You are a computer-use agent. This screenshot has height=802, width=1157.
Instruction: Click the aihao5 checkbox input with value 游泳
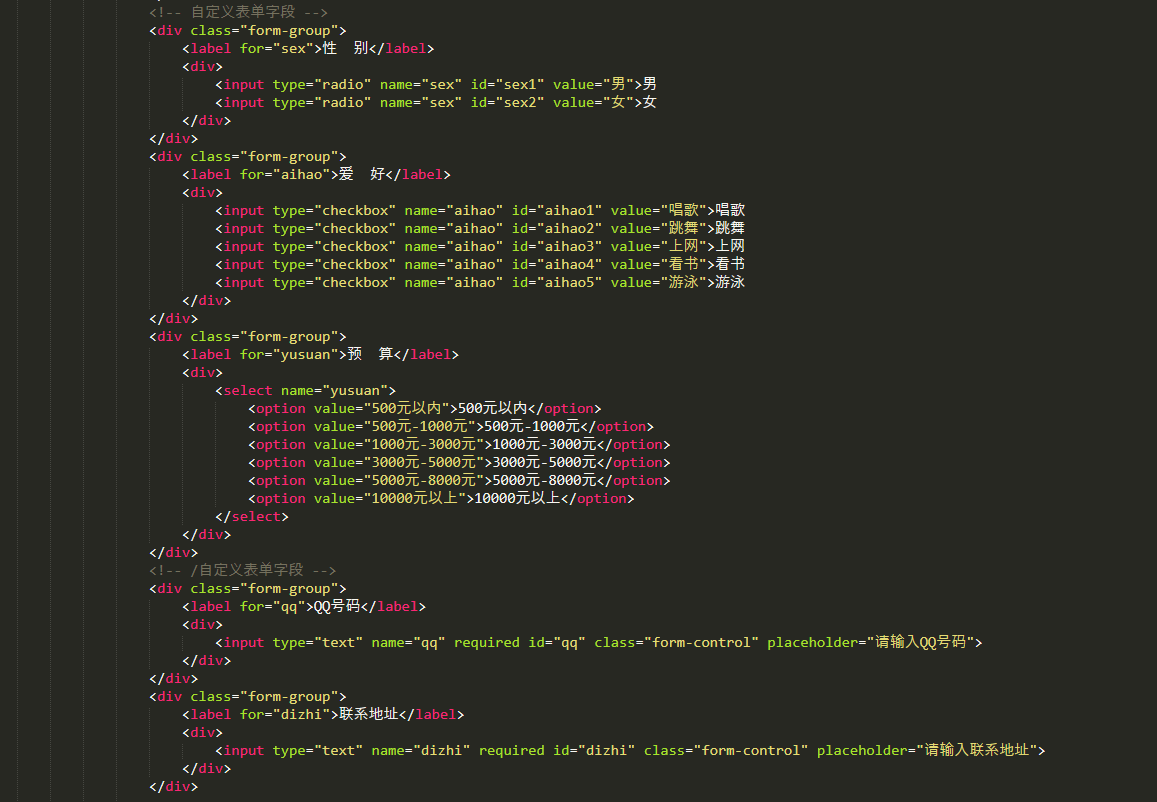480,282
